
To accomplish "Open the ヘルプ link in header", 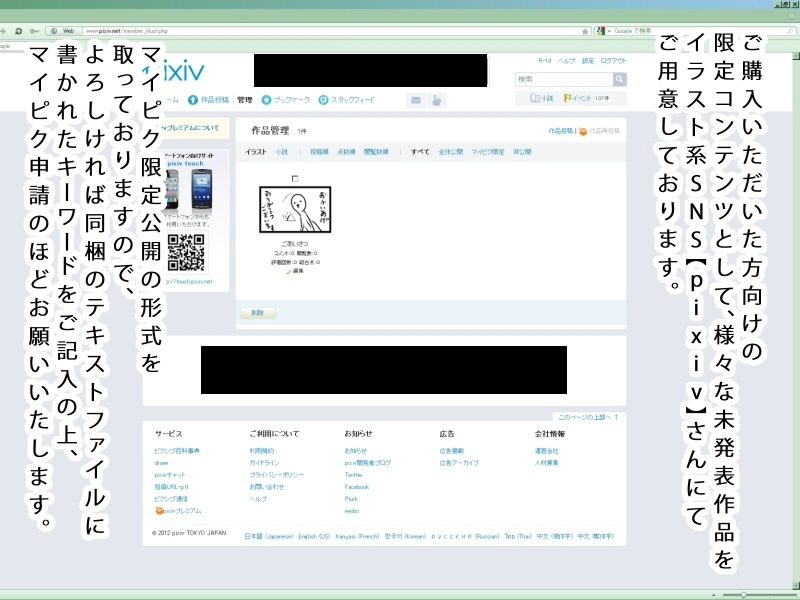I will coord(566,61).
